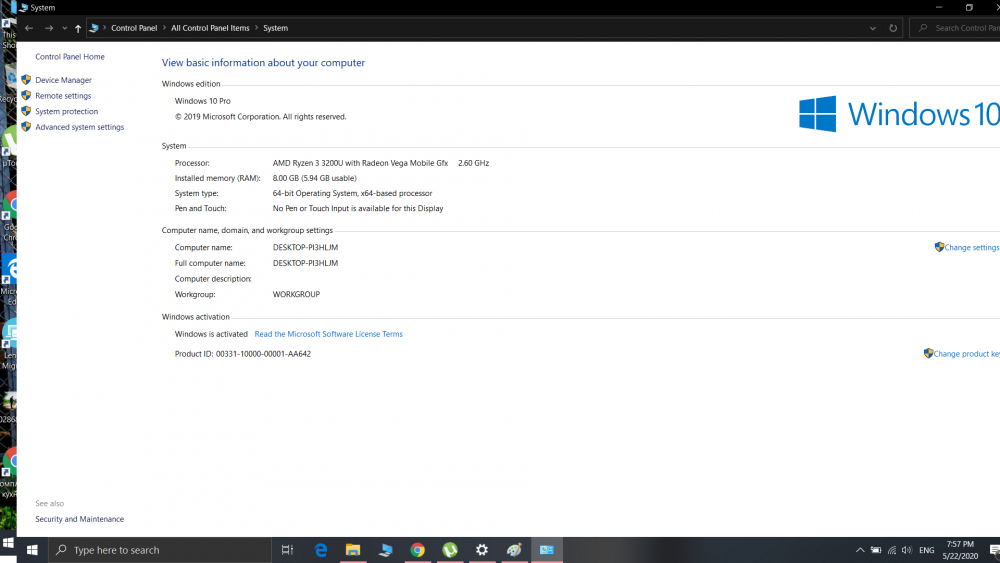Screen dimensions: 1000x563
Task: Click the computer name DESKTOP-PI3HLJM
Action: point(305,247)
